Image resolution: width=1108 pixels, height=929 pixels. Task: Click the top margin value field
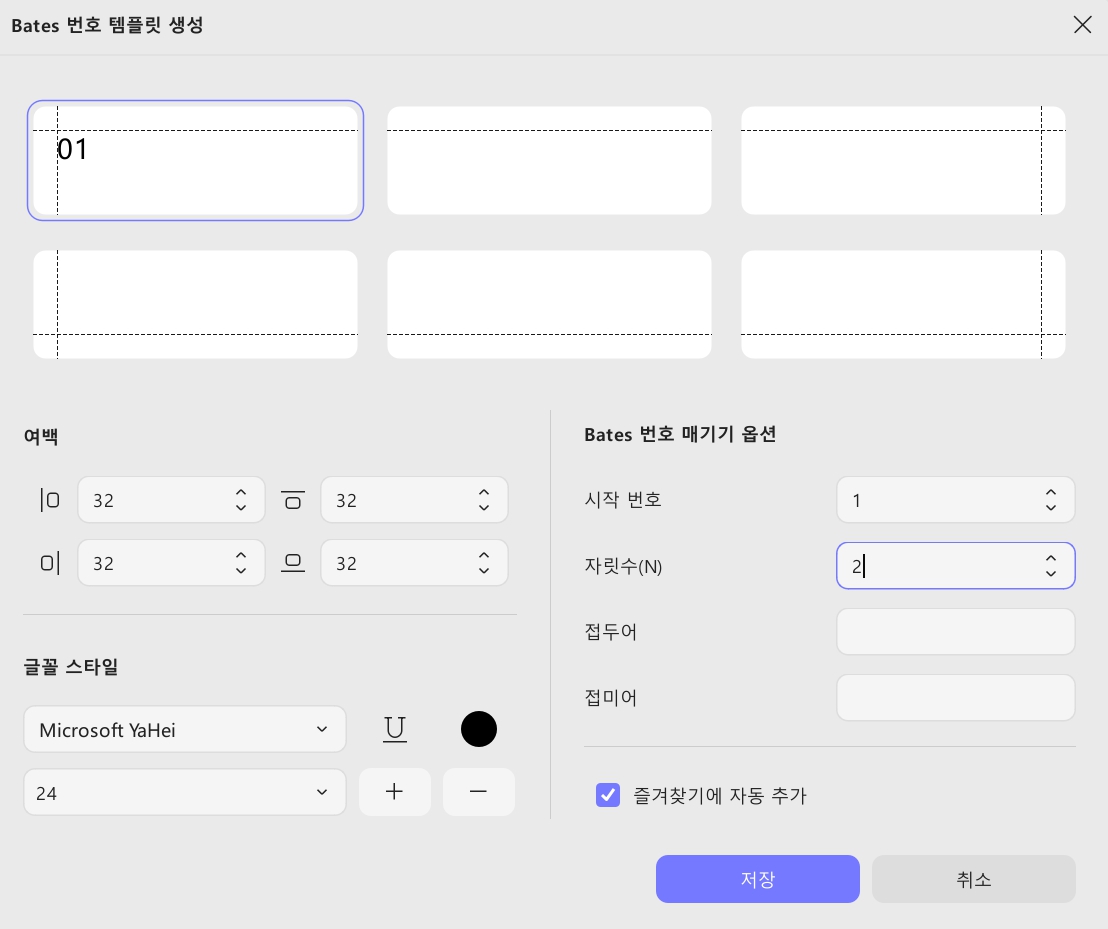point(414,500)
